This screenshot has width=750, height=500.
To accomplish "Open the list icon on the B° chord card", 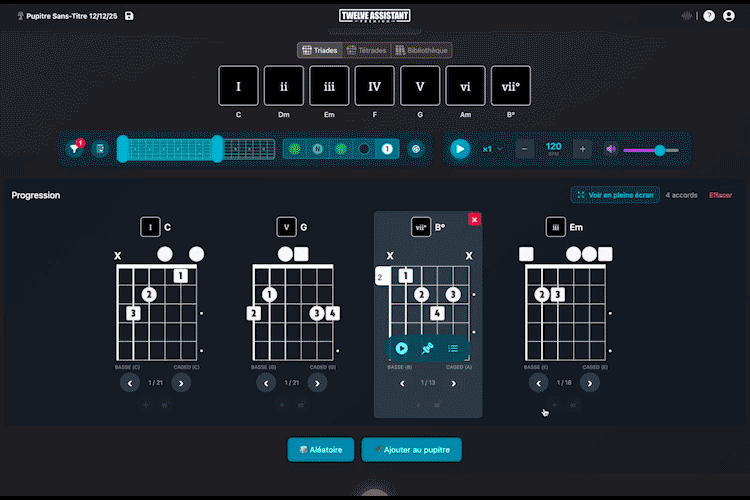I will (x=453, y=348).
